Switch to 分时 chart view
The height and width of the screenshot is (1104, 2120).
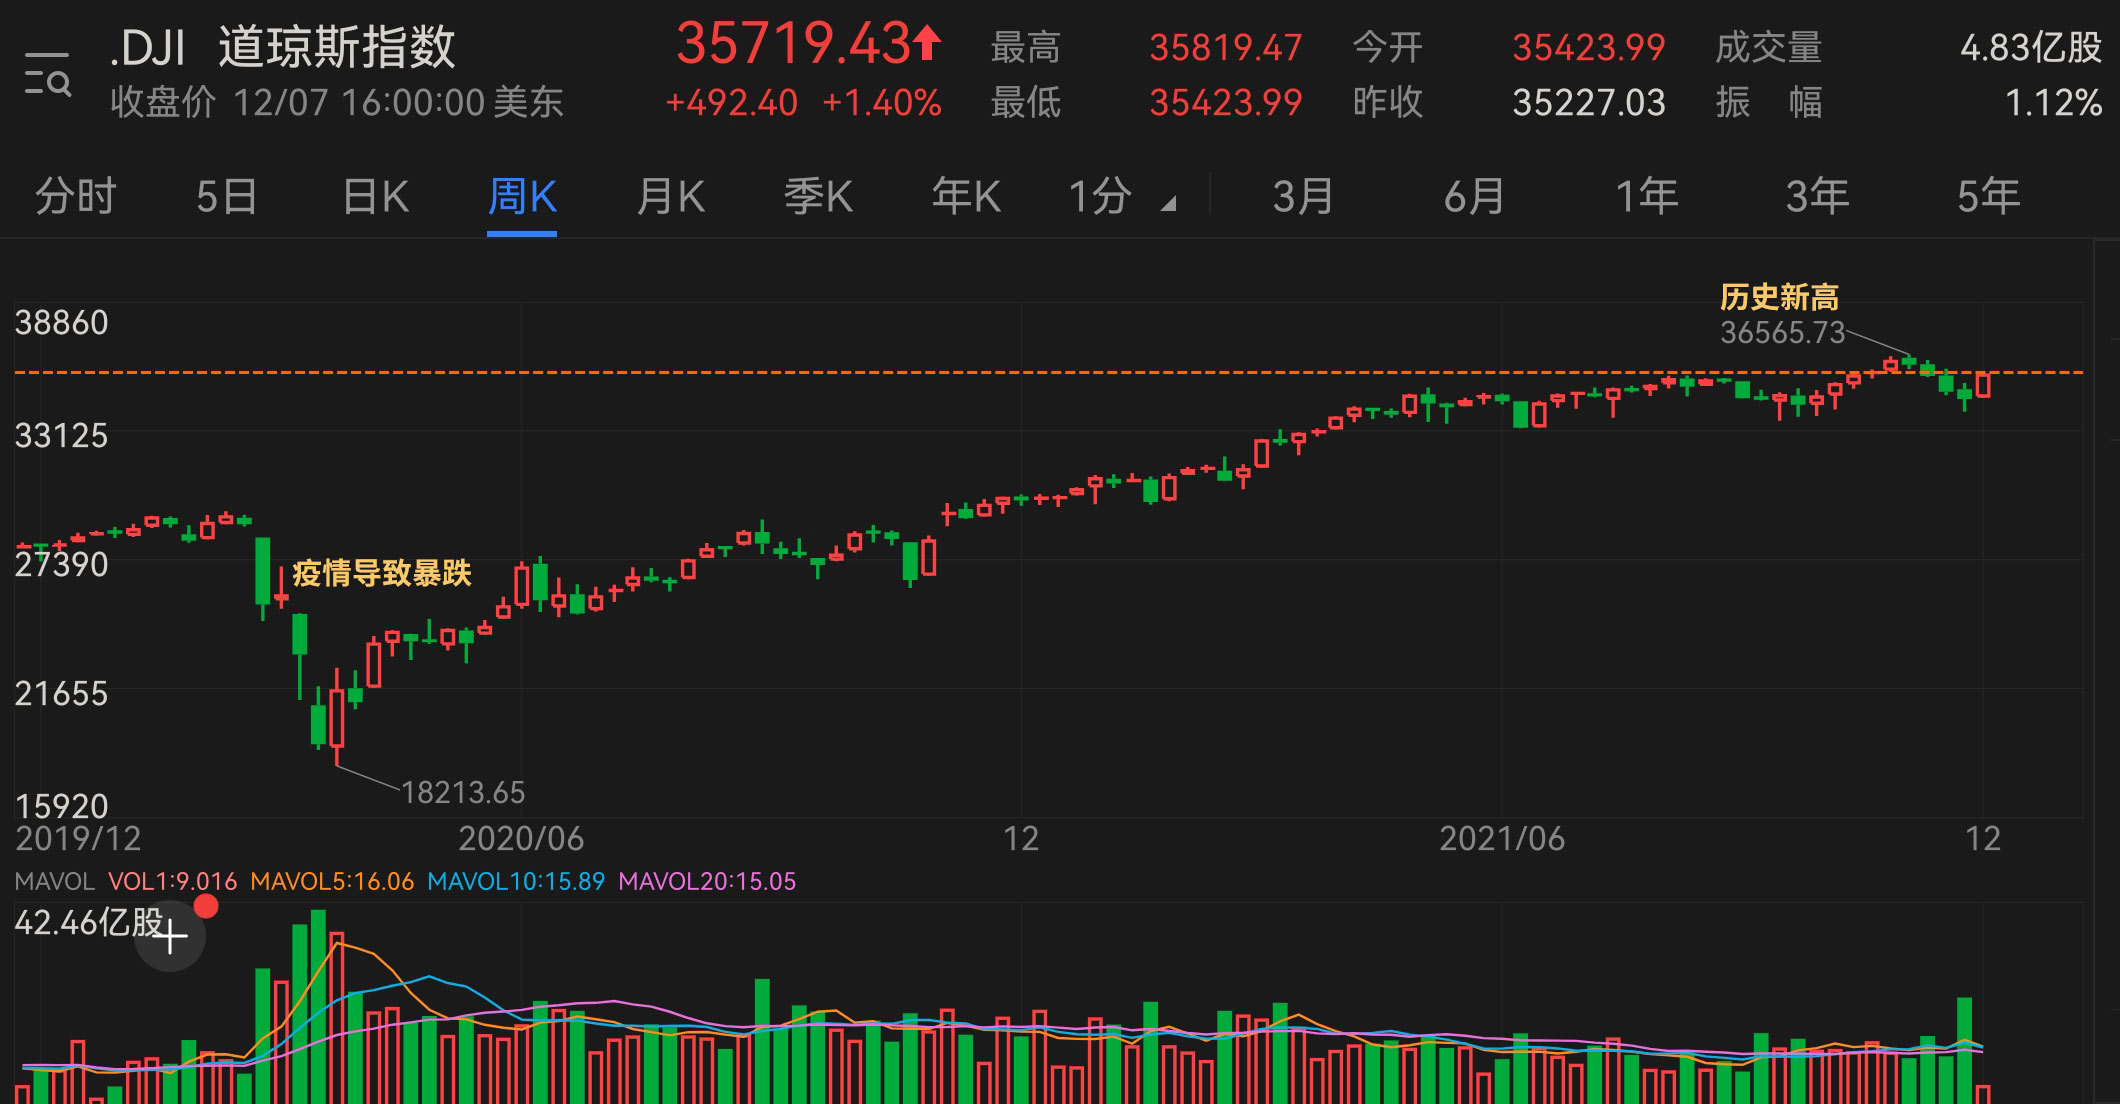tap(75, 197)
